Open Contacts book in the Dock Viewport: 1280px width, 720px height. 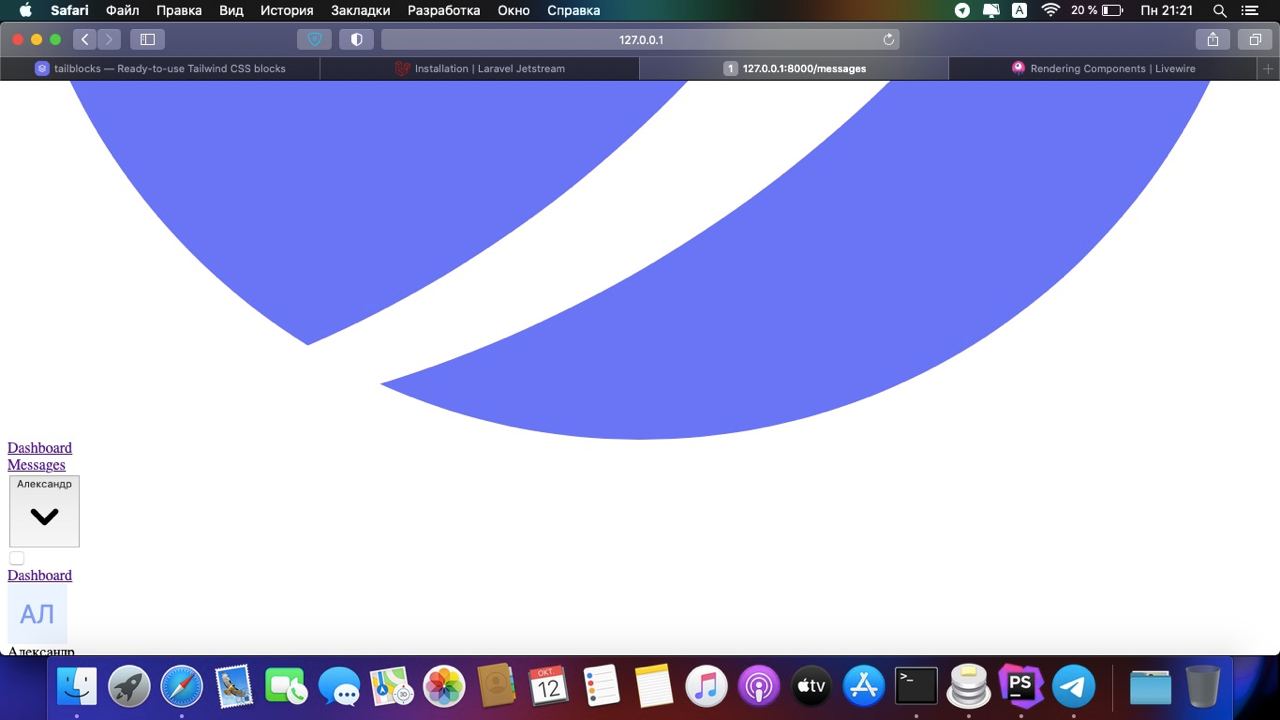[x=496, y=687]
